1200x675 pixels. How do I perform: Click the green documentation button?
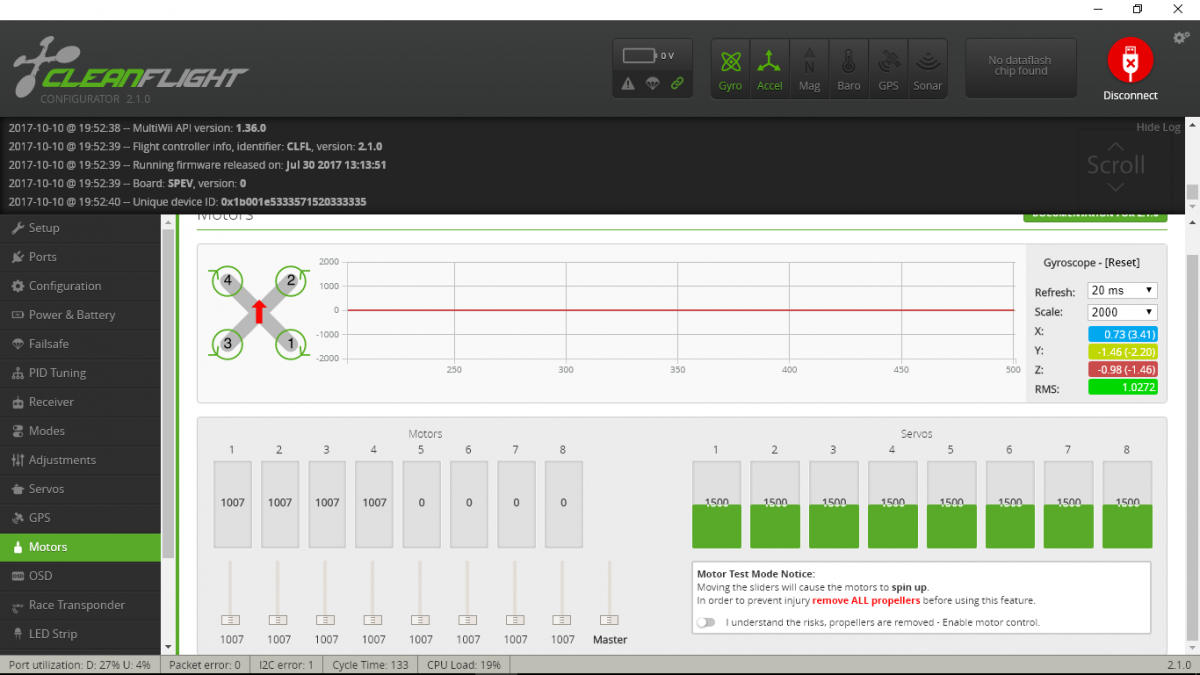click(1094, 215)
